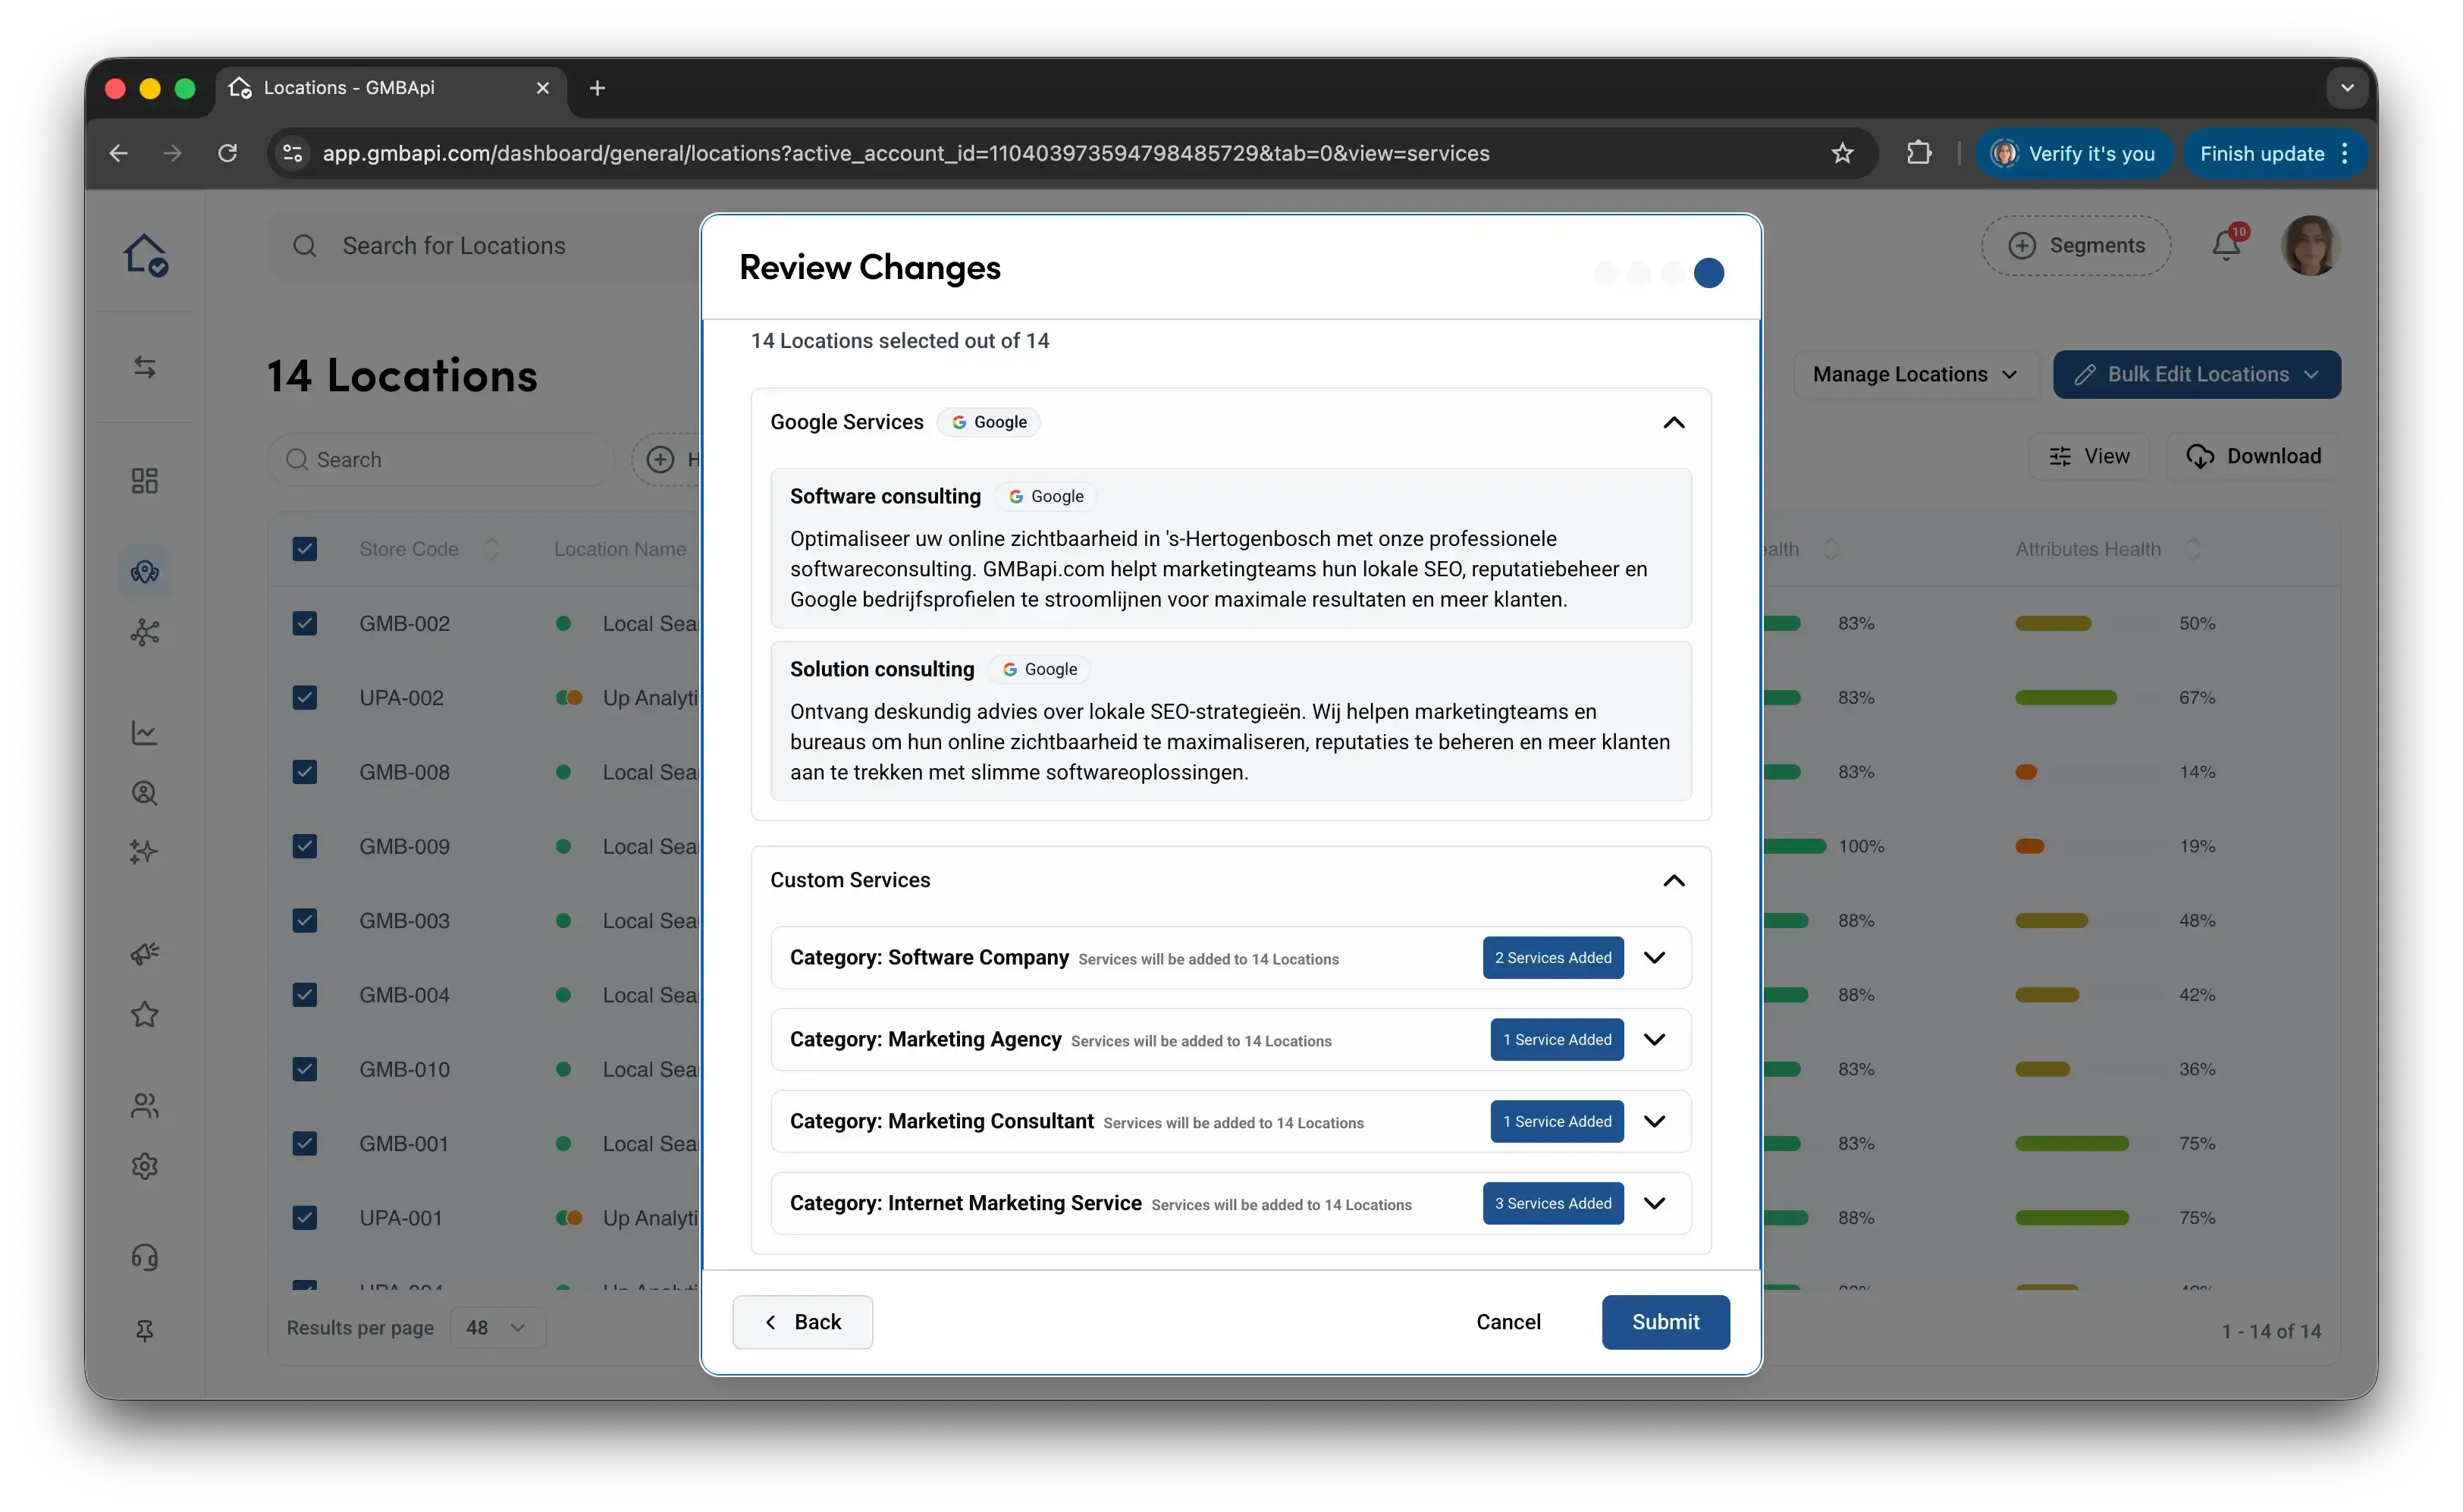Open the reviews star icon in sidebar

pyautogui.click(x=145, y=1014)
